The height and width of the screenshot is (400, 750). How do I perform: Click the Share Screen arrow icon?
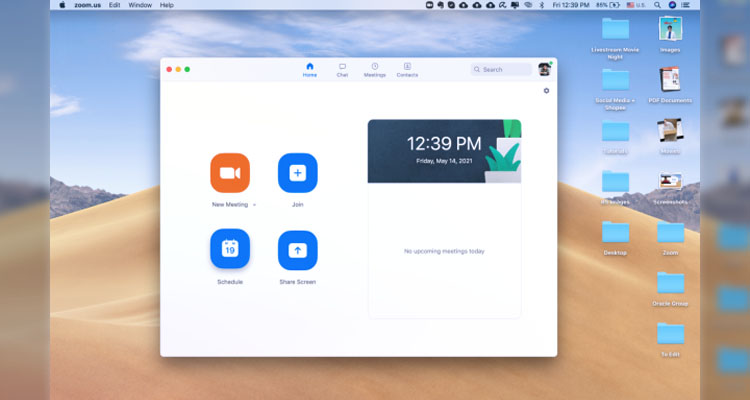pyautogui.click(x=298, y=250)
